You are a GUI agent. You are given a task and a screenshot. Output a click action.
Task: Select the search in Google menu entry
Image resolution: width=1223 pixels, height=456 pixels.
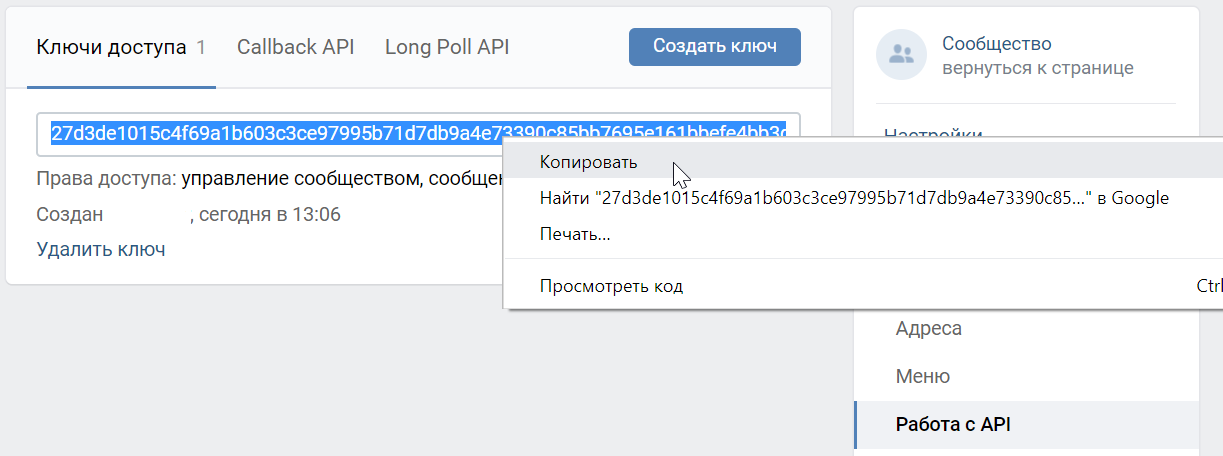853,198
